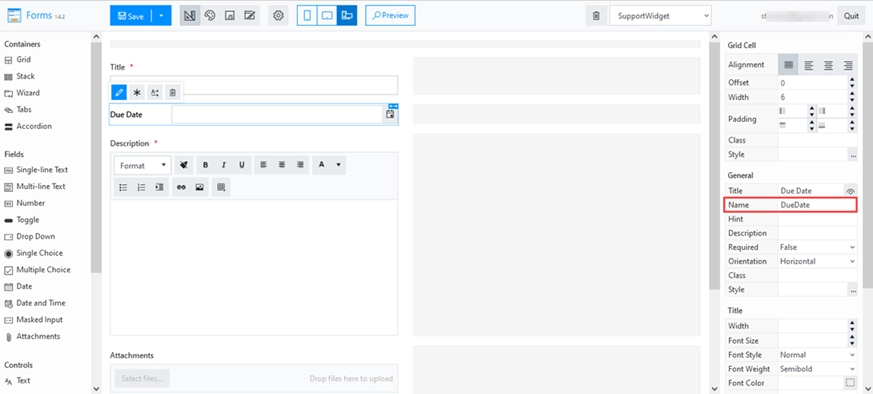Viewport: 873px width, 394px height.
Task: Click the settings gear icon in toolbar
Action: tap(278, 16)
